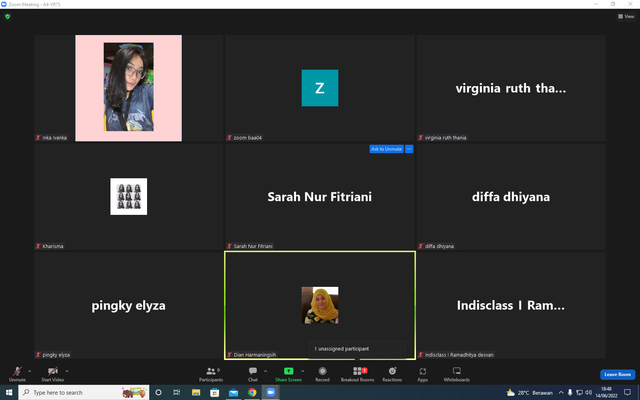Click the 'Inka Ivanka' name label
Viewport: 640px width, 400px height.
coord(54,138)
